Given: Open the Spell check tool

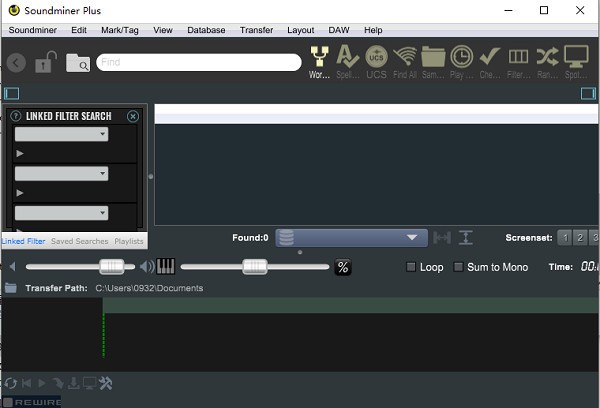Looking at the screenshot, I should point(347,58).
